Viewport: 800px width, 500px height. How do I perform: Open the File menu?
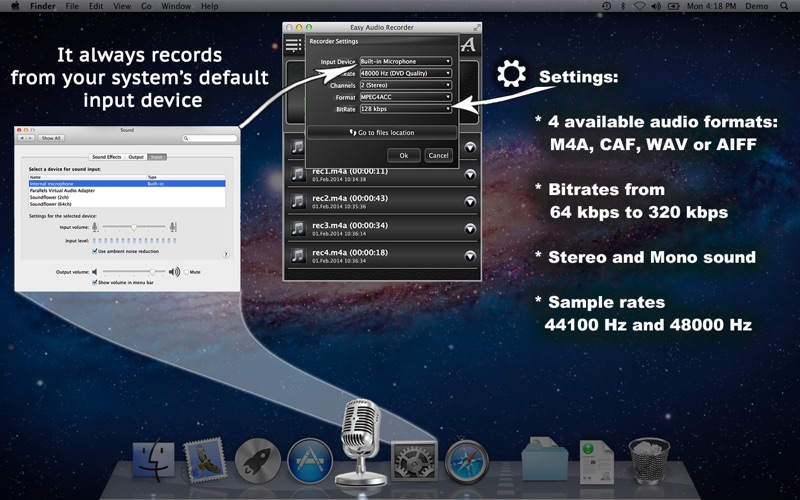click(72, 6)
